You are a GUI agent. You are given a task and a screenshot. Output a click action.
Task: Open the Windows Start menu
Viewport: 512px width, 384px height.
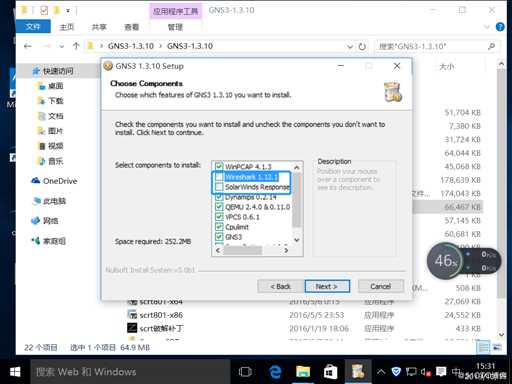[15, 372]
